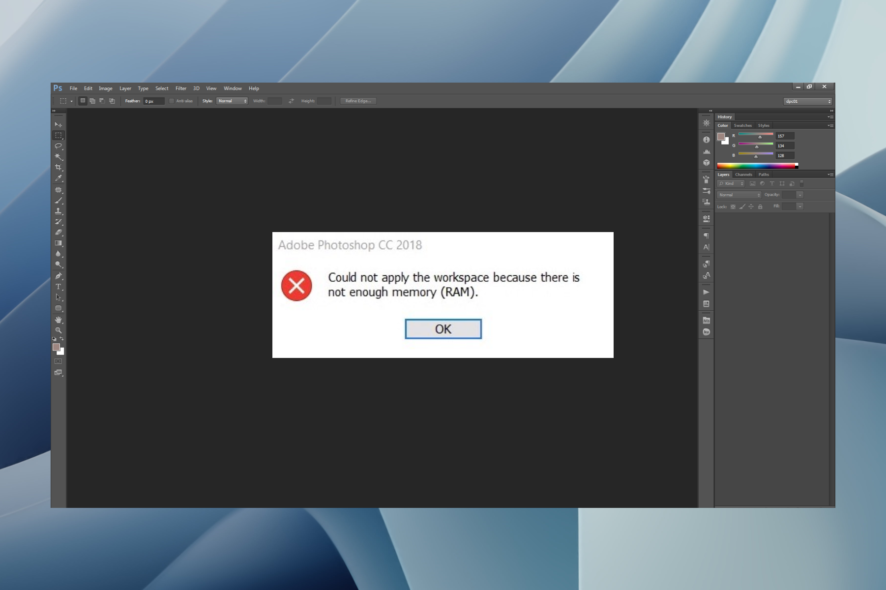886x590 pixels.
Task: Open the Layers panel flyout menu
Action: tap(830, 175)
